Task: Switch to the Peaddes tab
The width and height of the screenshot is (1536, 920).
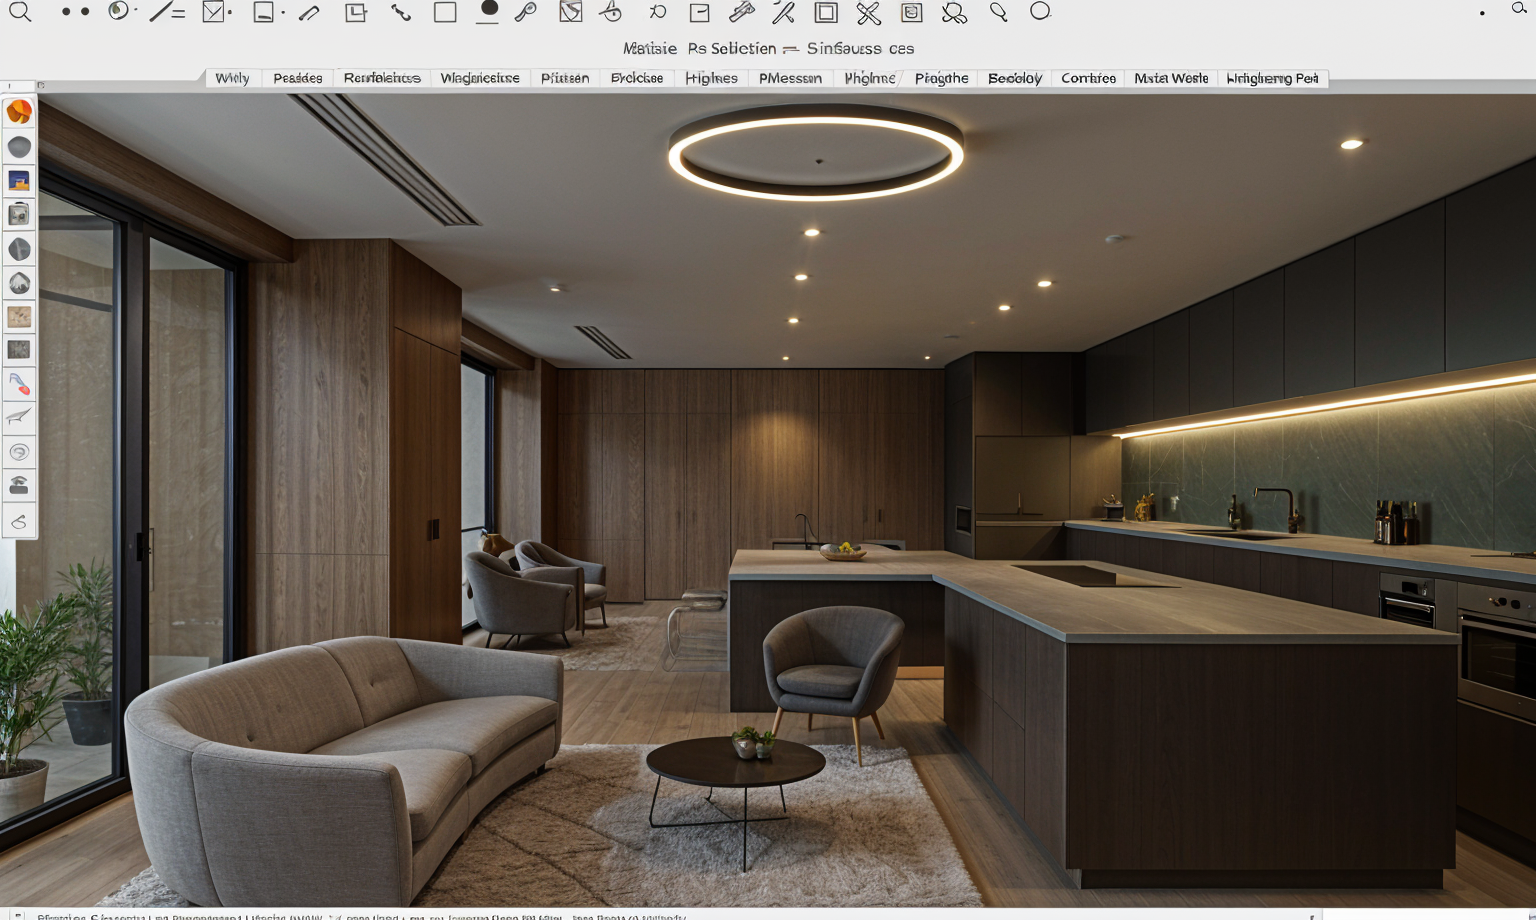Action: click(298, 78)
